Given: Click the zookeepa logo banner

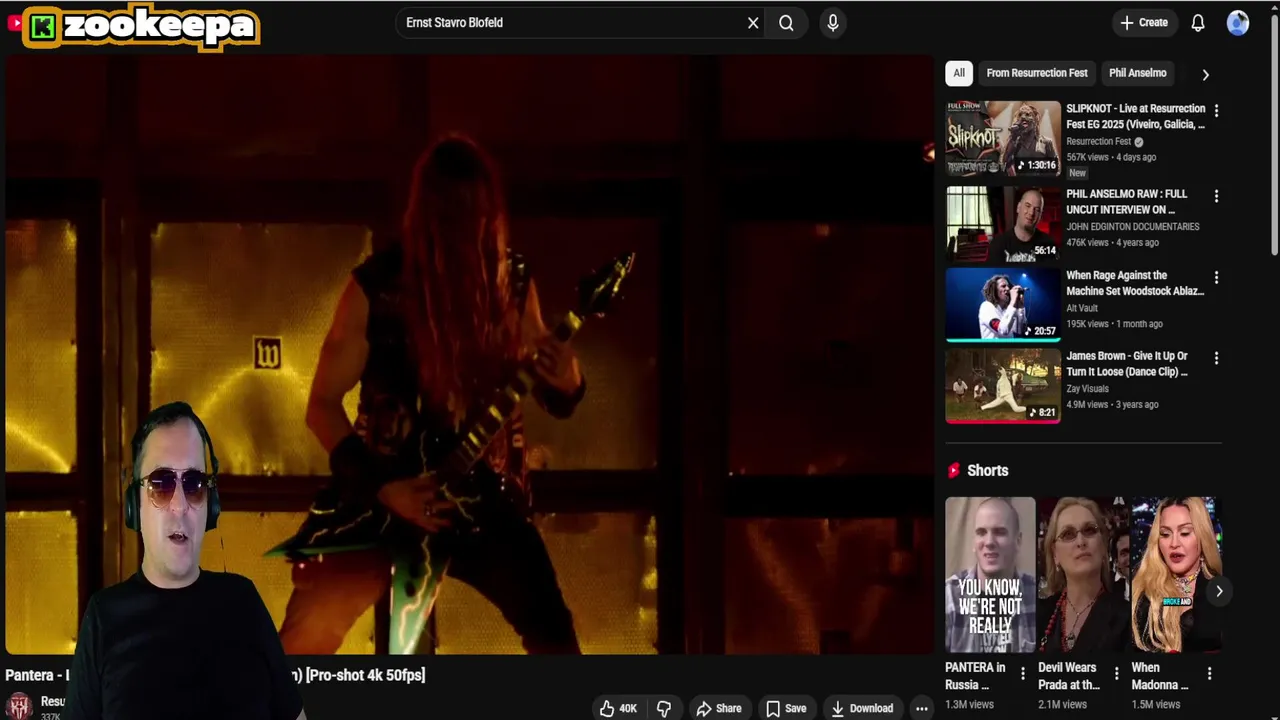Looking at the screenshot, I should (141, 27).
